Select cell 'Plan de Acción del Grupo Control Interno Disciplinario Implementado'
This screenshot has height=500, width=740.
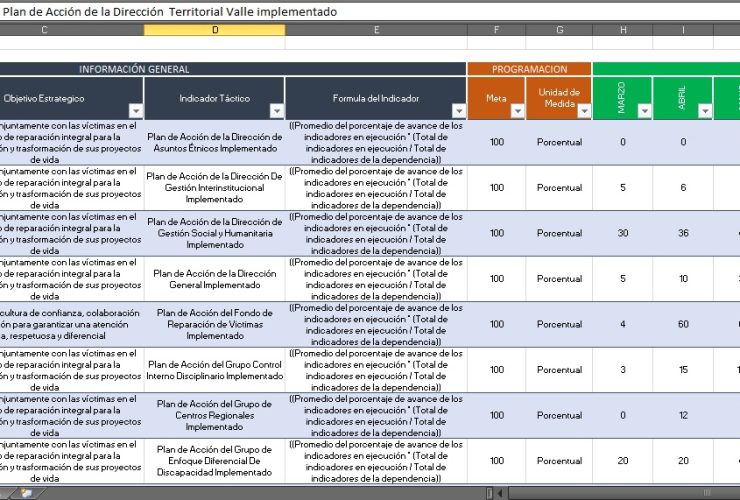coord(215,370)
